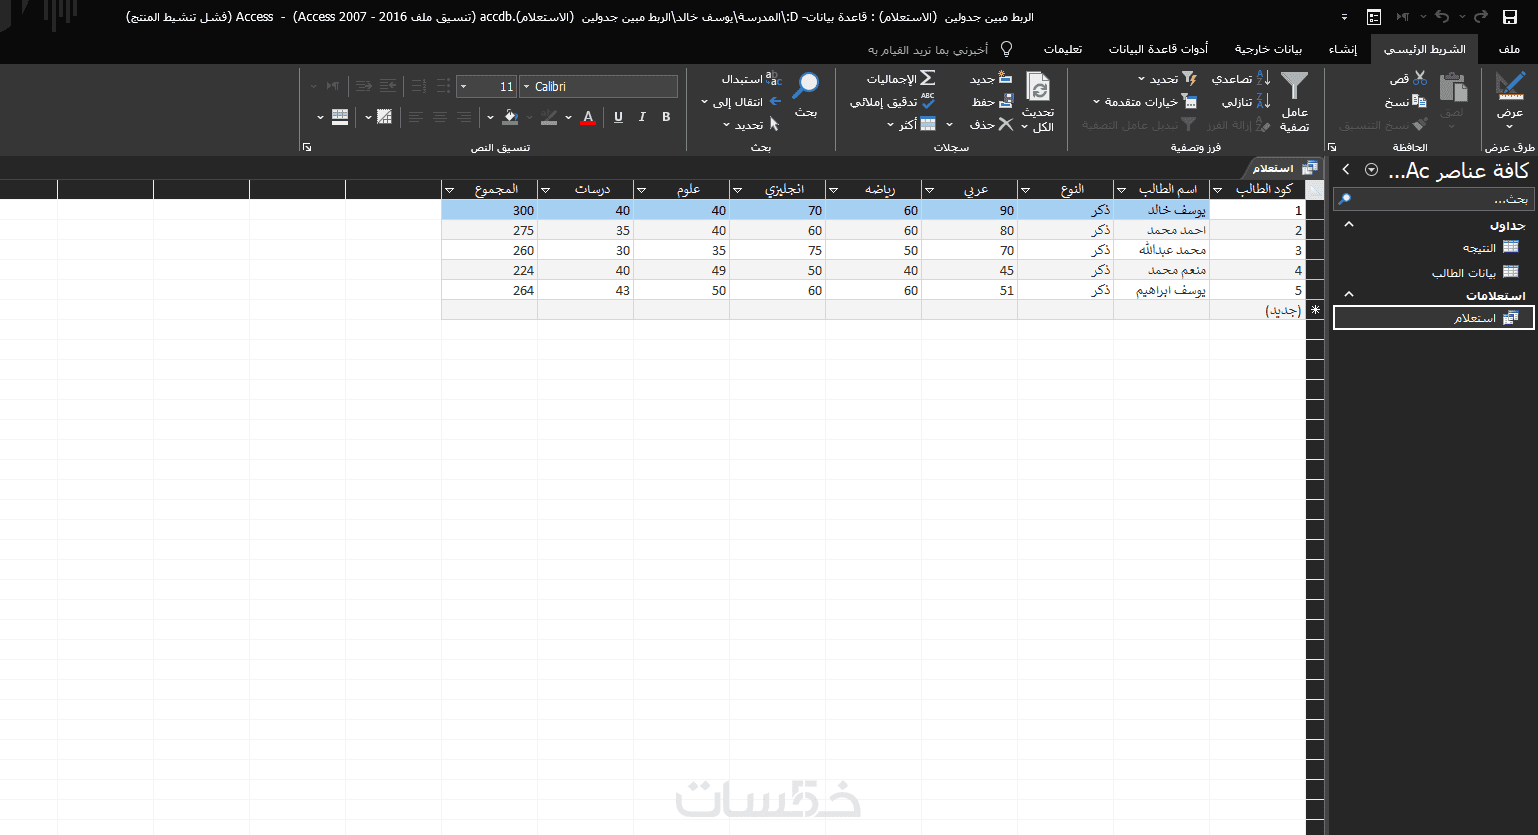Delete the record with حذف
Image resolution: width=1538 pixels, height=835 pixels.
(991, 124)
